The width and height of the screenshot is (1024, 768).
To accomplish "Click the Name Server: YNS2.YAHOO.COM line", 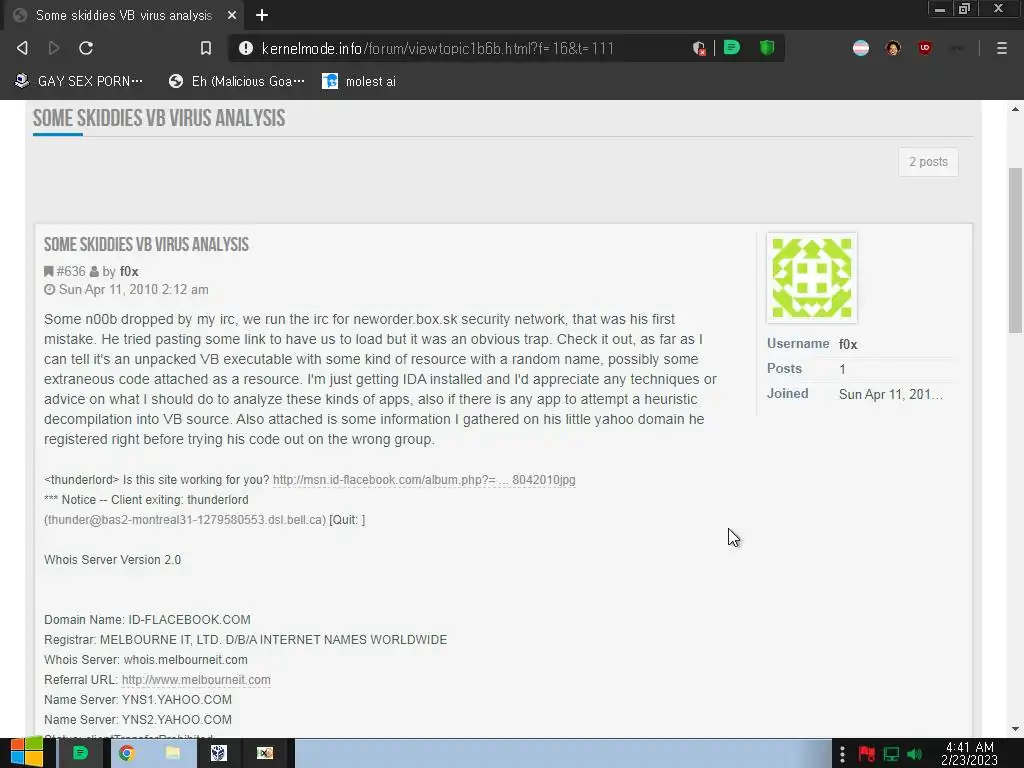I will click(x=138, y=720).
